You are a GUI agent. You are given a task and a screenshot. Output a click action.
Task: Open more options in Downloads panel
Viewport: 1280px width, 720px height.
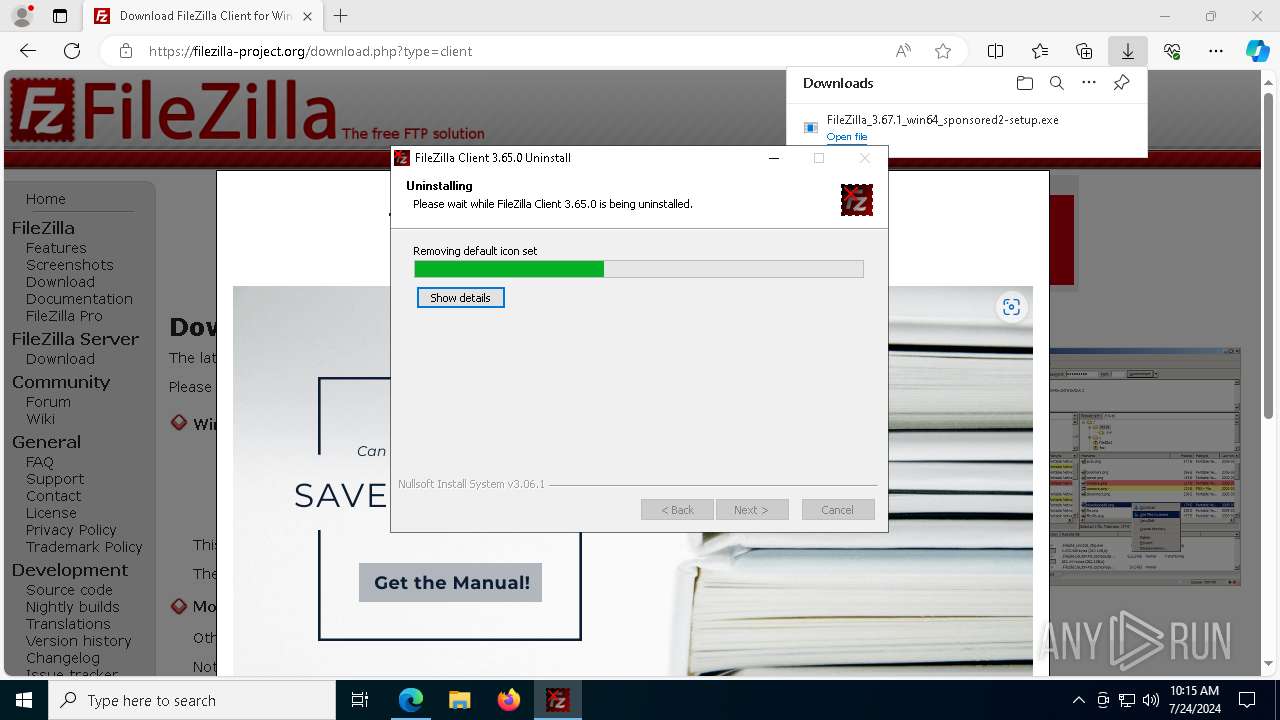tap(1089, 83)
